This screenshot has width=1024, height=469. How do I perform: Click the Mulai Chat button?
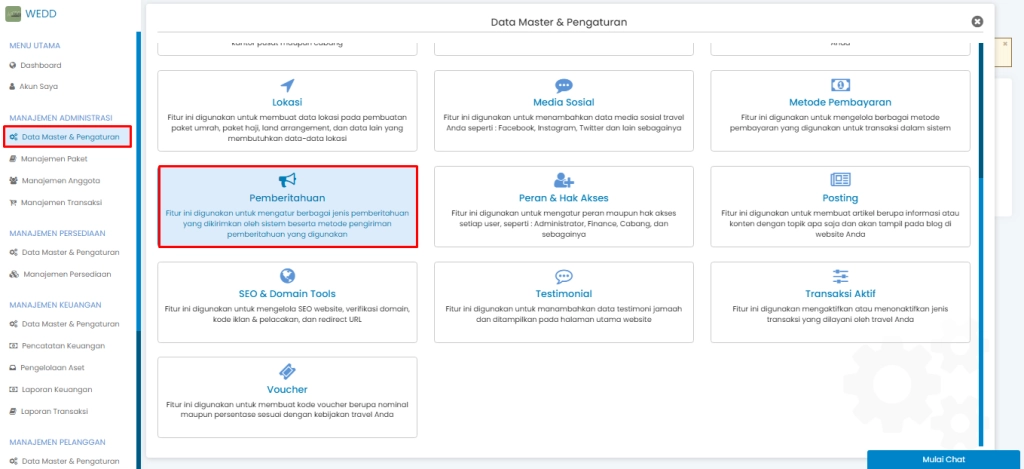click(x=943, y=459)
